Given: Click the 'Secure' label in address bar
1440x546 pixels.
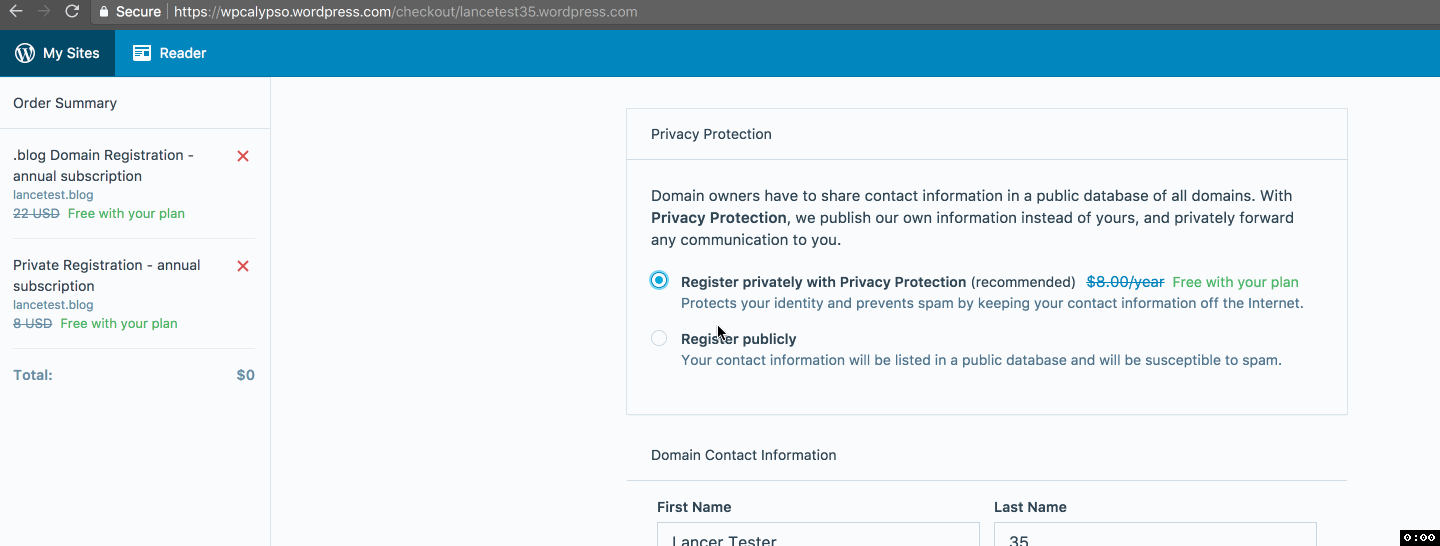Looking at the screenshot, I should coord(138,12).
